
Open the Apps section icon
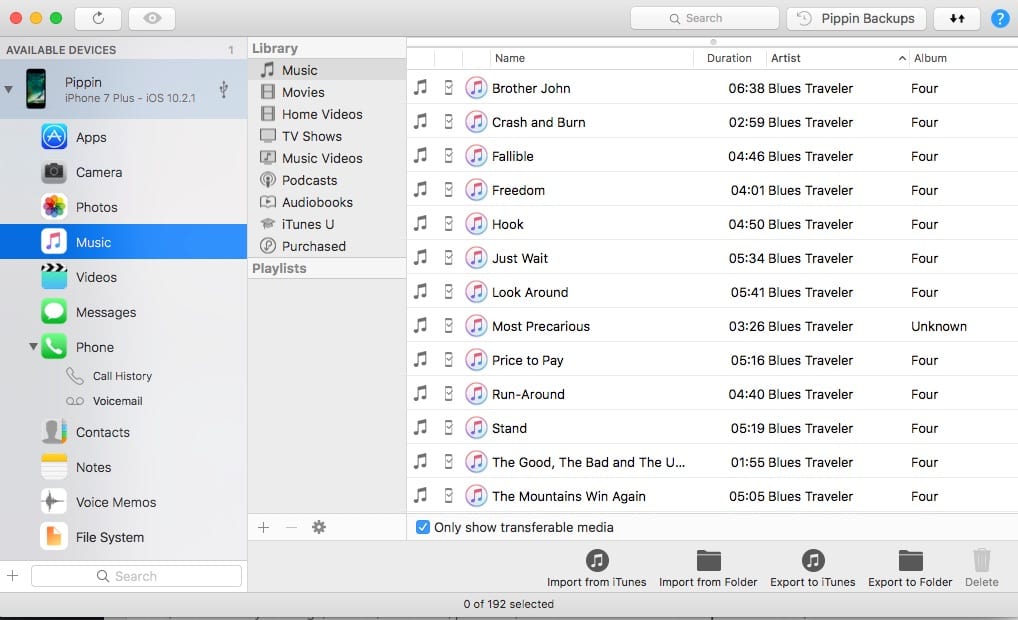54,137
